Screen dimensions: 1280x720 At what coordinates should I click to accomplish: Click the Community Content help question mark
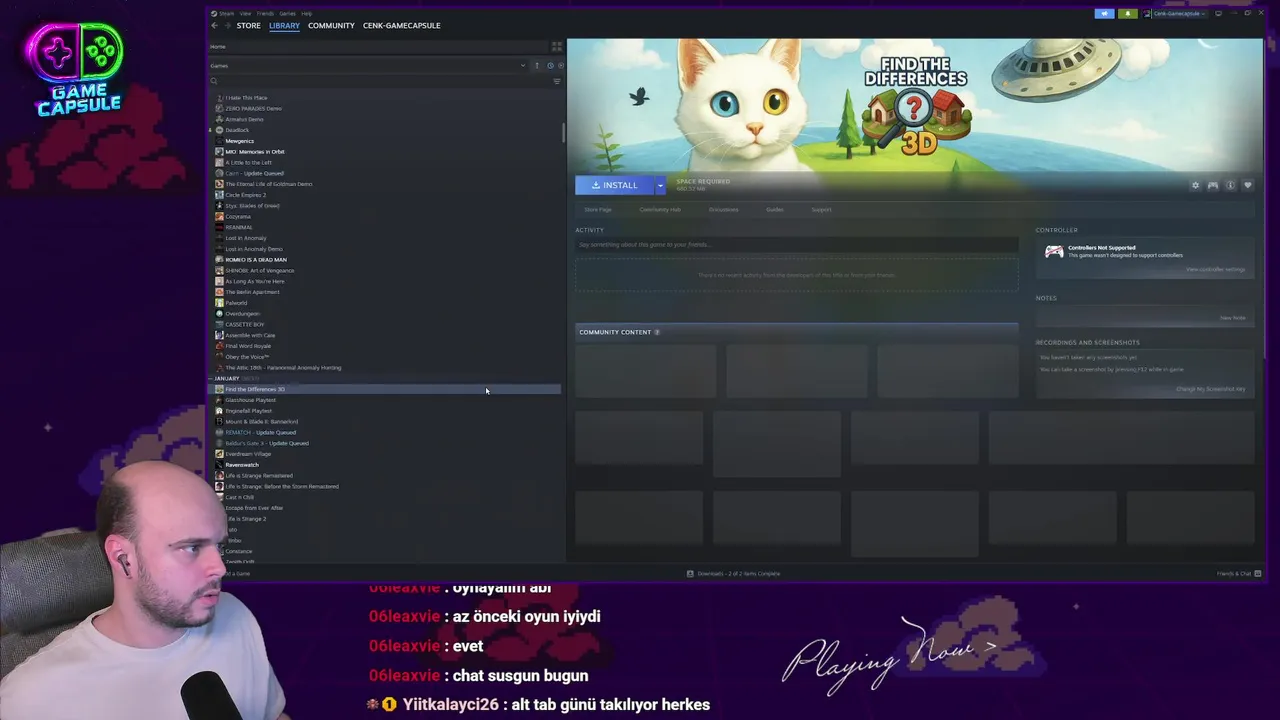coord(657,332)
